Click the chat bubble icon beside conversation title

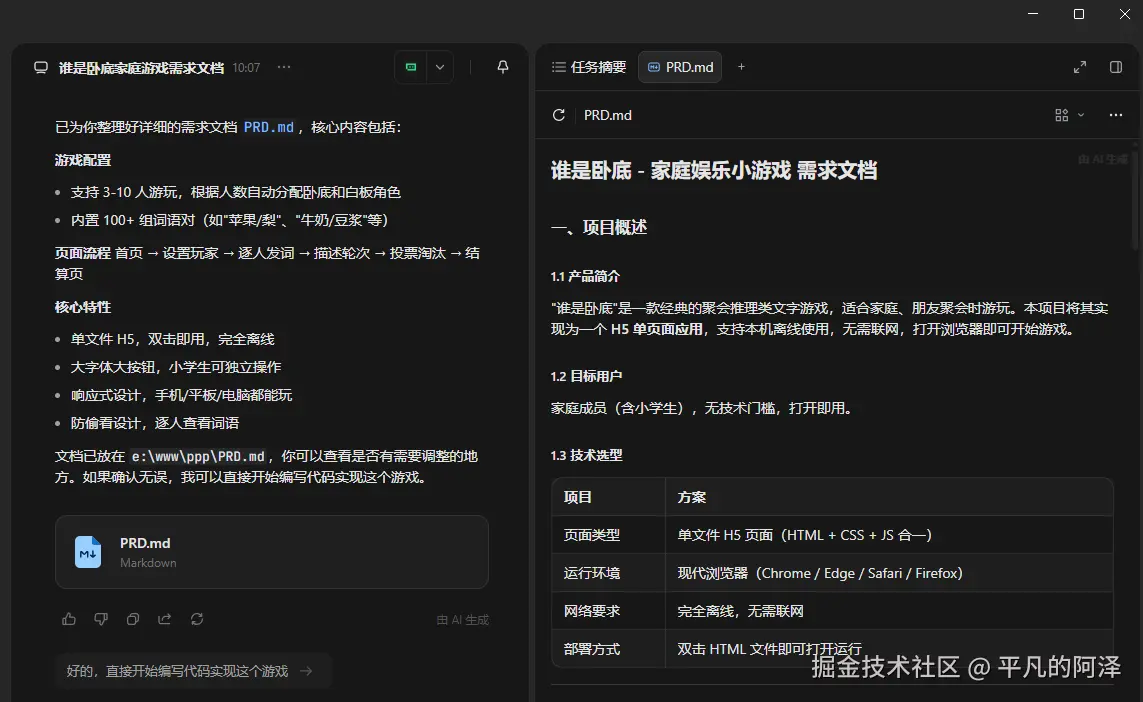[x=41, y=67]
